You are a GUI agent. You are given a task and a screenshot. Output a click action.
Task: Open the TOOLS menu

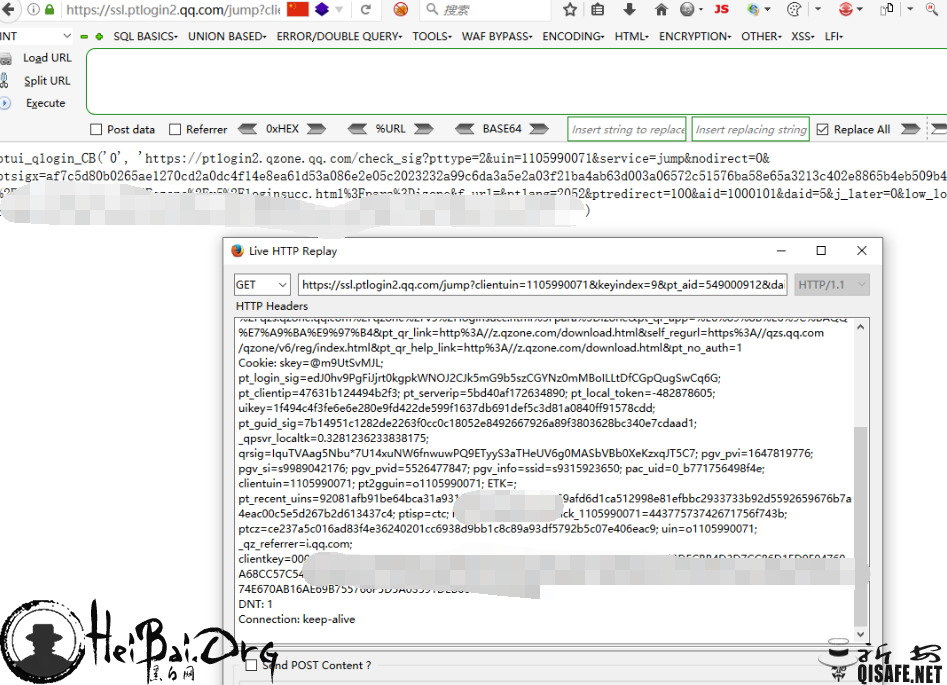coord(432,36)
